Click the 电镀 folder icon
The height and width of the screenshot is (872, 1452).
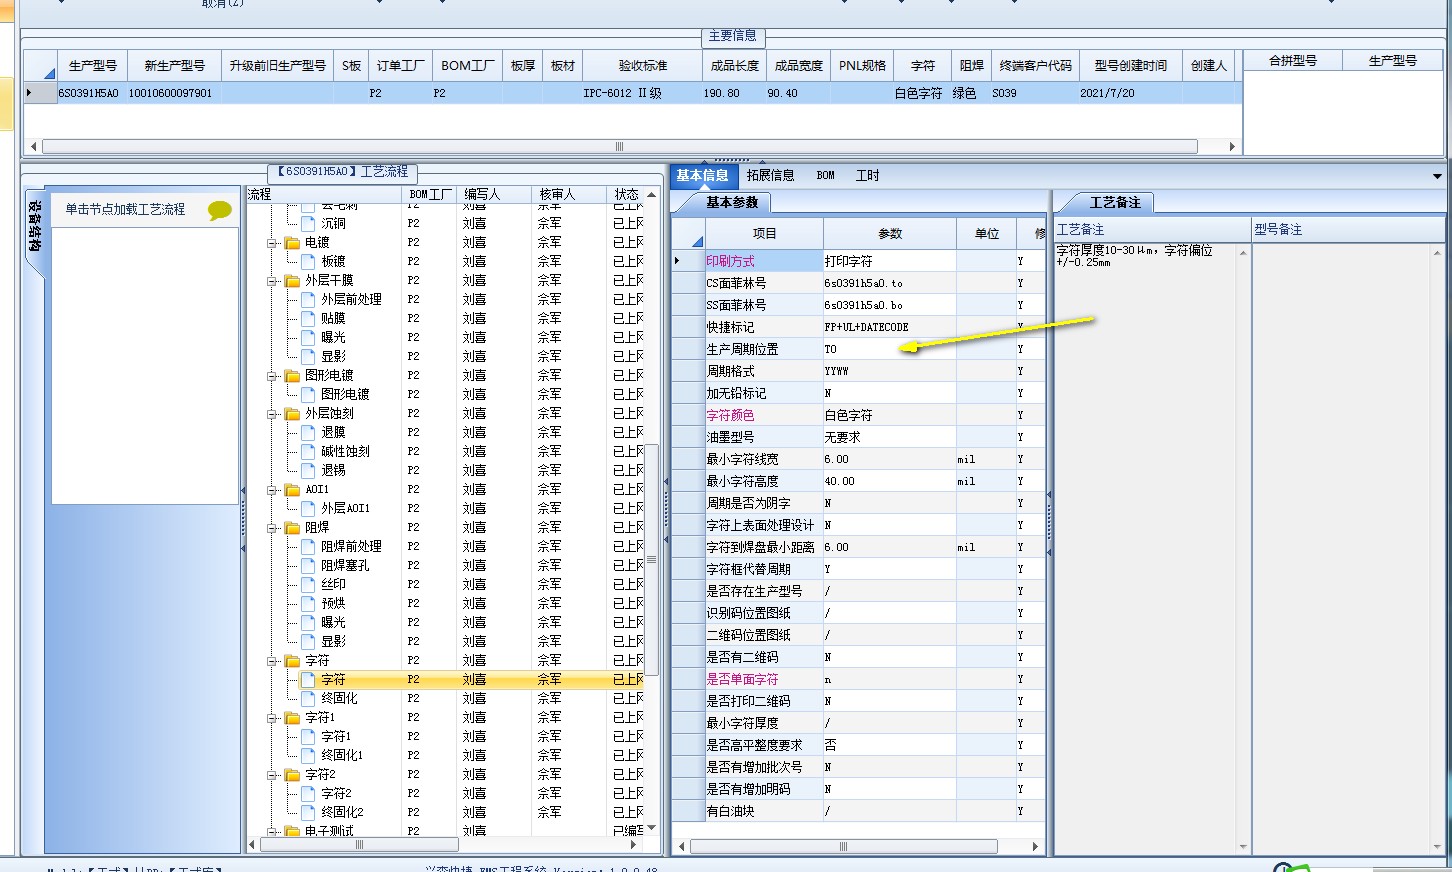coord(292,243)
